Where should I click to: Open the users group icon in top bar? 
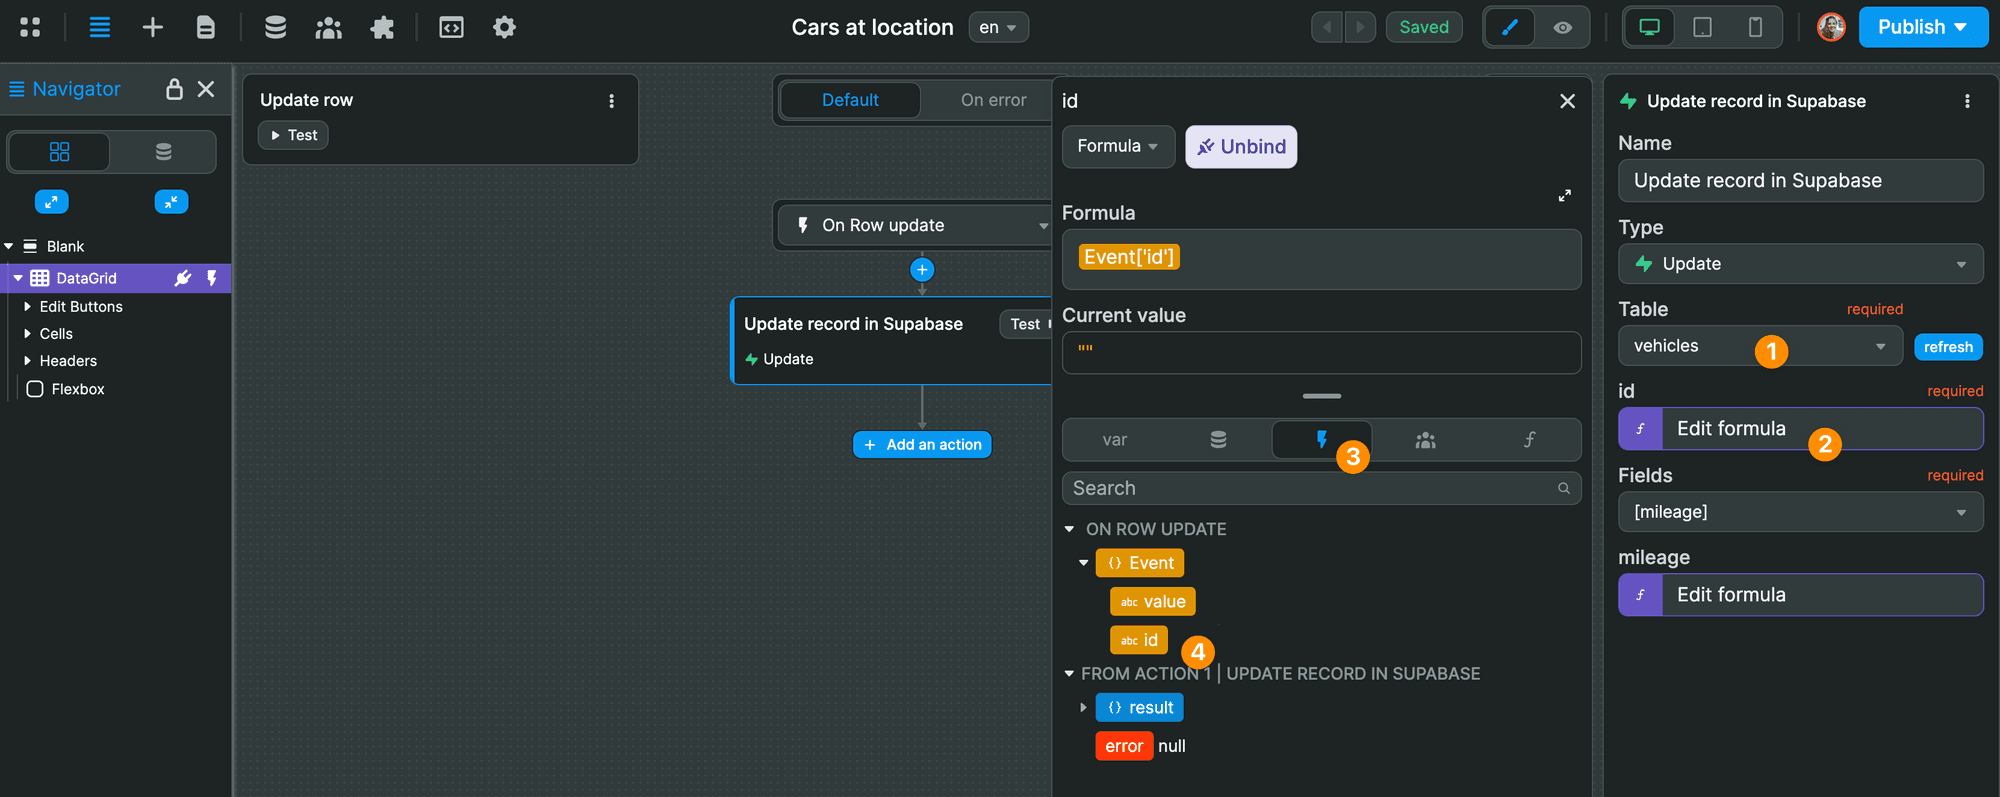click(x=329, y=27)
